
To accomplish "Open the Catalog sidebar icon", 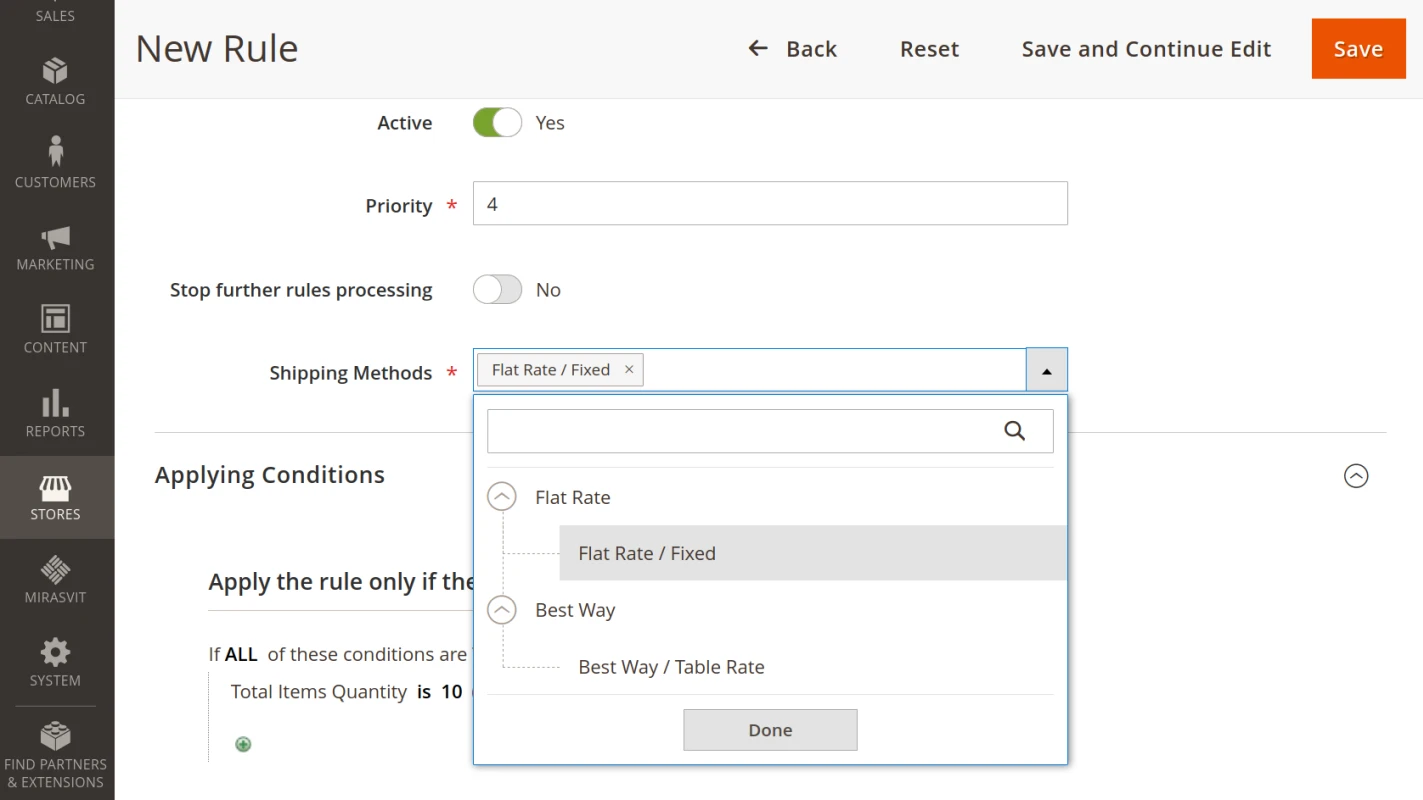I will [55, 72].
